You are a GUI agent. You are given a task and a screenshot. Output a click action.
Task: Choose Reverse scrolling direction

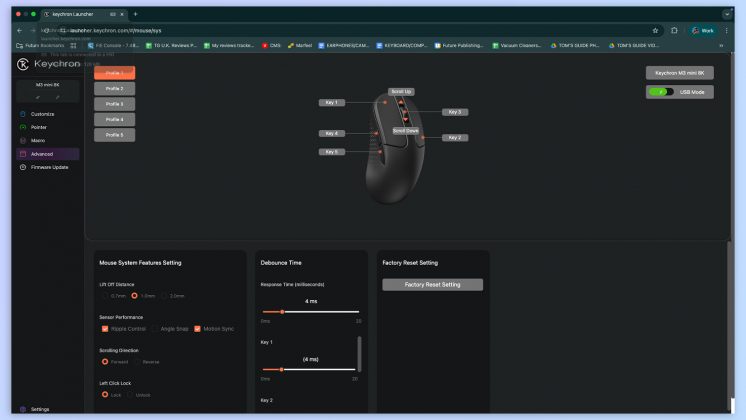pyautogui.click(x=135, y=361)
